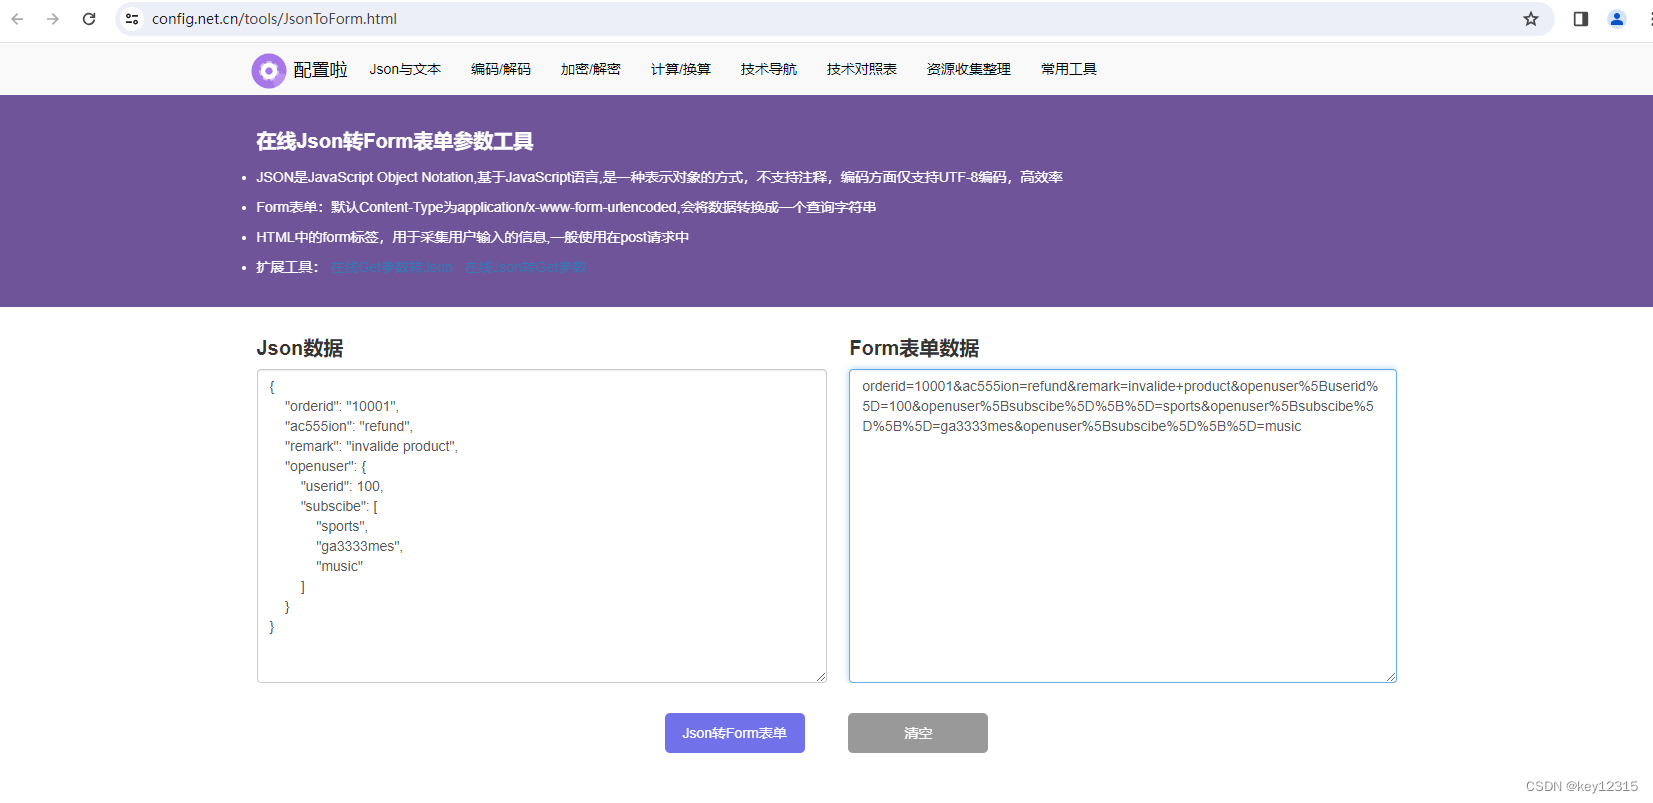Grab the Json textarea resize handle
Image resolution: width=1653 pixels, height=803 pixels.
point(821,677)
